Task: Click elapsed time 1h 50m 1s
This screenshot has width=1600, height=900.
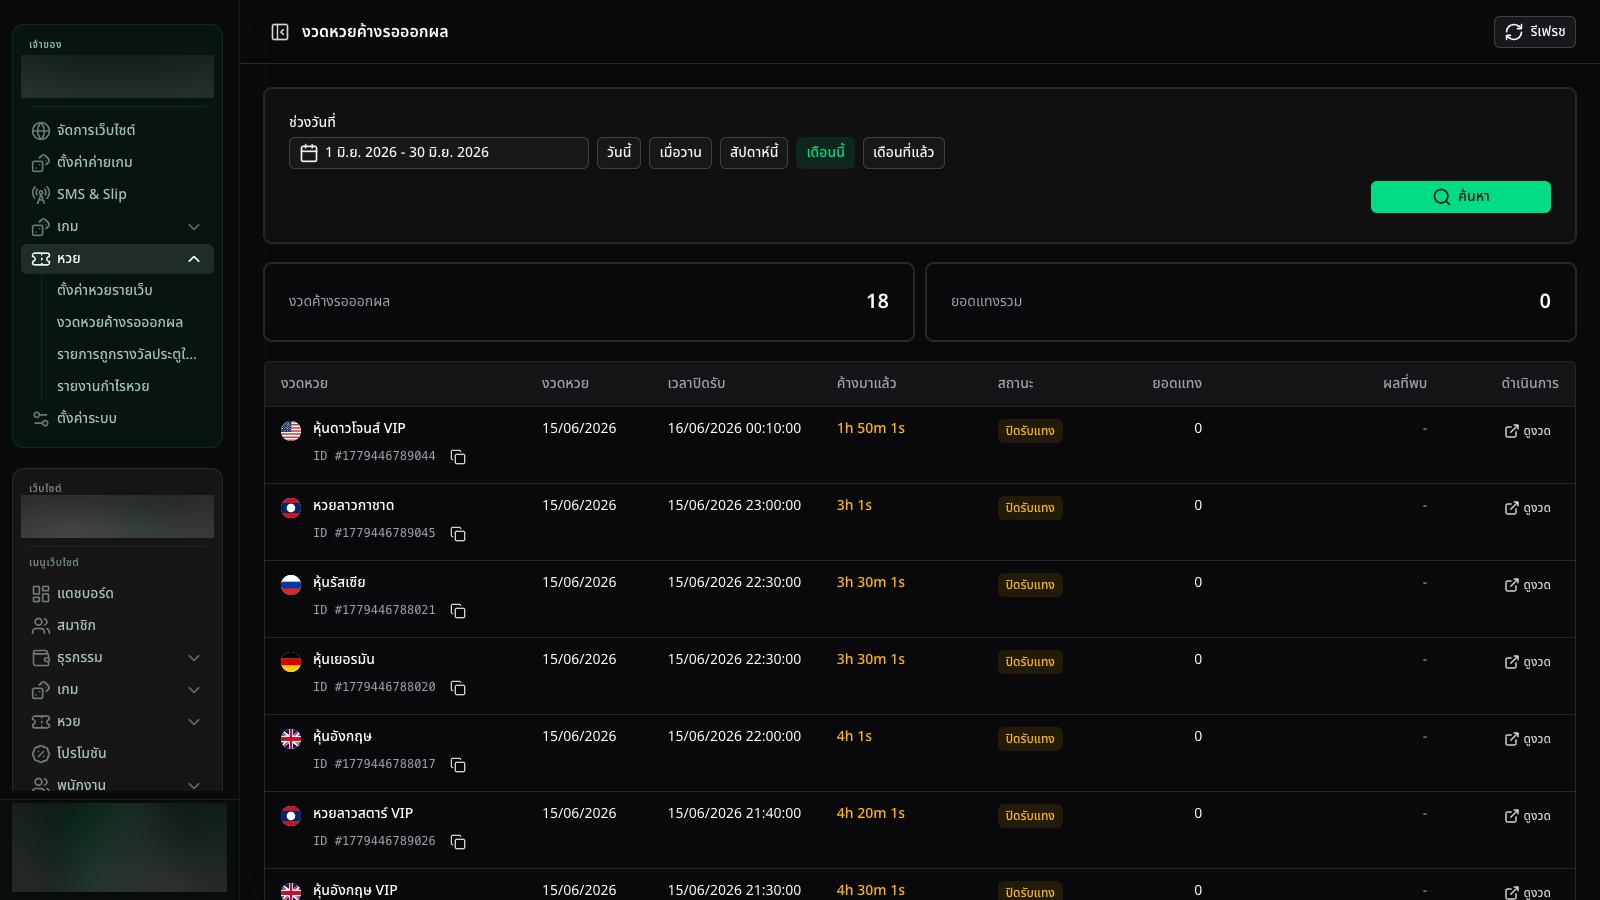Action: click(871, 428)
